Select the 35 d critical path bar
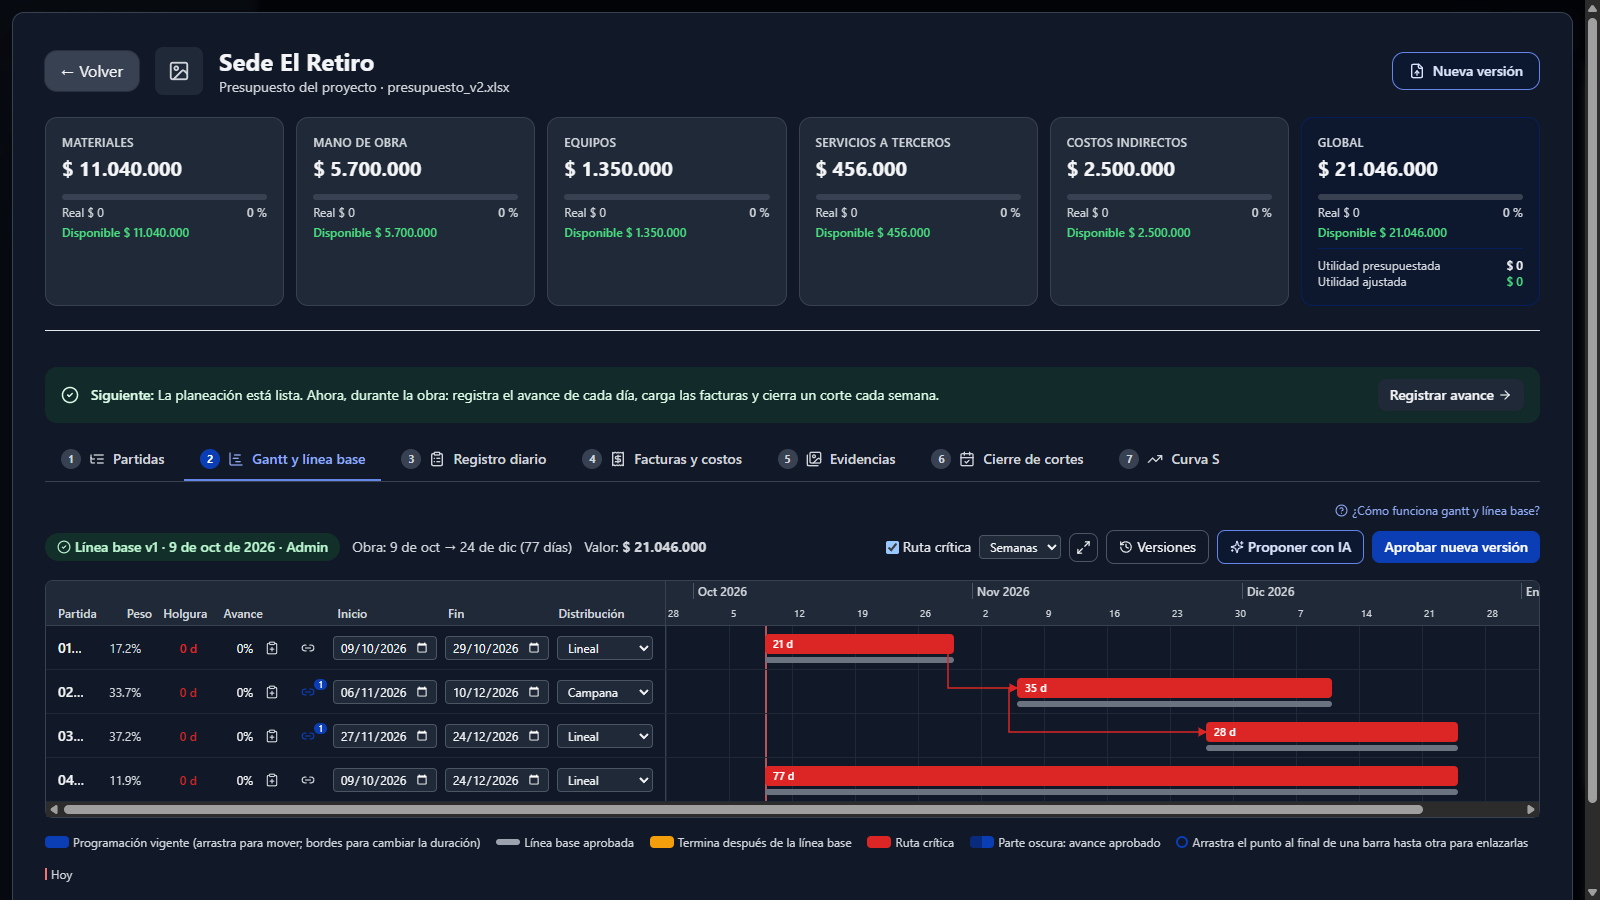The height and width of the screenshot is (900, 1600). (1174, 688)
